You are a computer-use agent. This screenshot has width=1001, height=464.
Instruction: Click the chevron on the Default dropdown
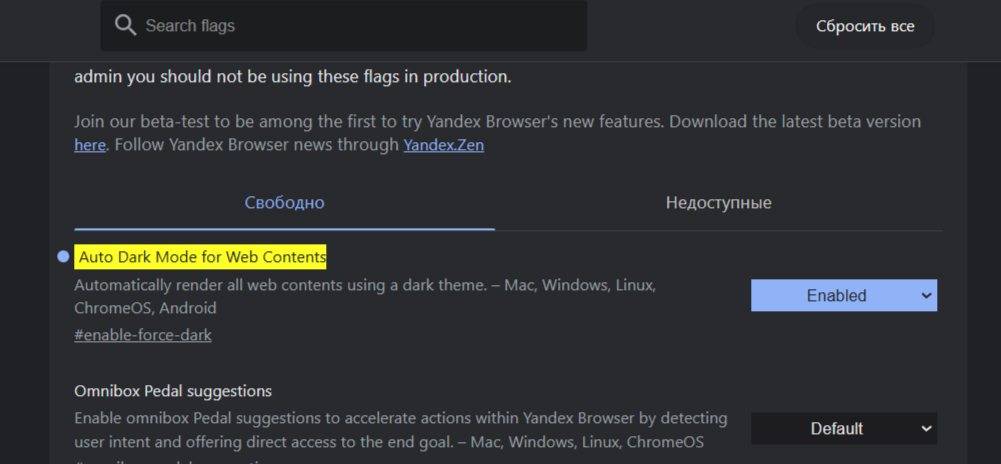point(926,428)
